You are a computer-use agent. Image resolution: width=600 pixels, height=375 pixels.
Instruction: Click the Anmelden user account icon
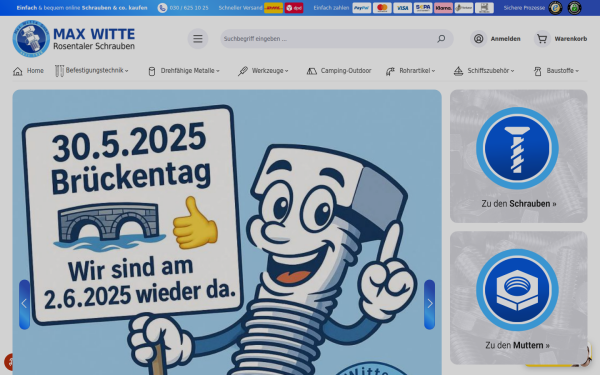tap(478, 39)
